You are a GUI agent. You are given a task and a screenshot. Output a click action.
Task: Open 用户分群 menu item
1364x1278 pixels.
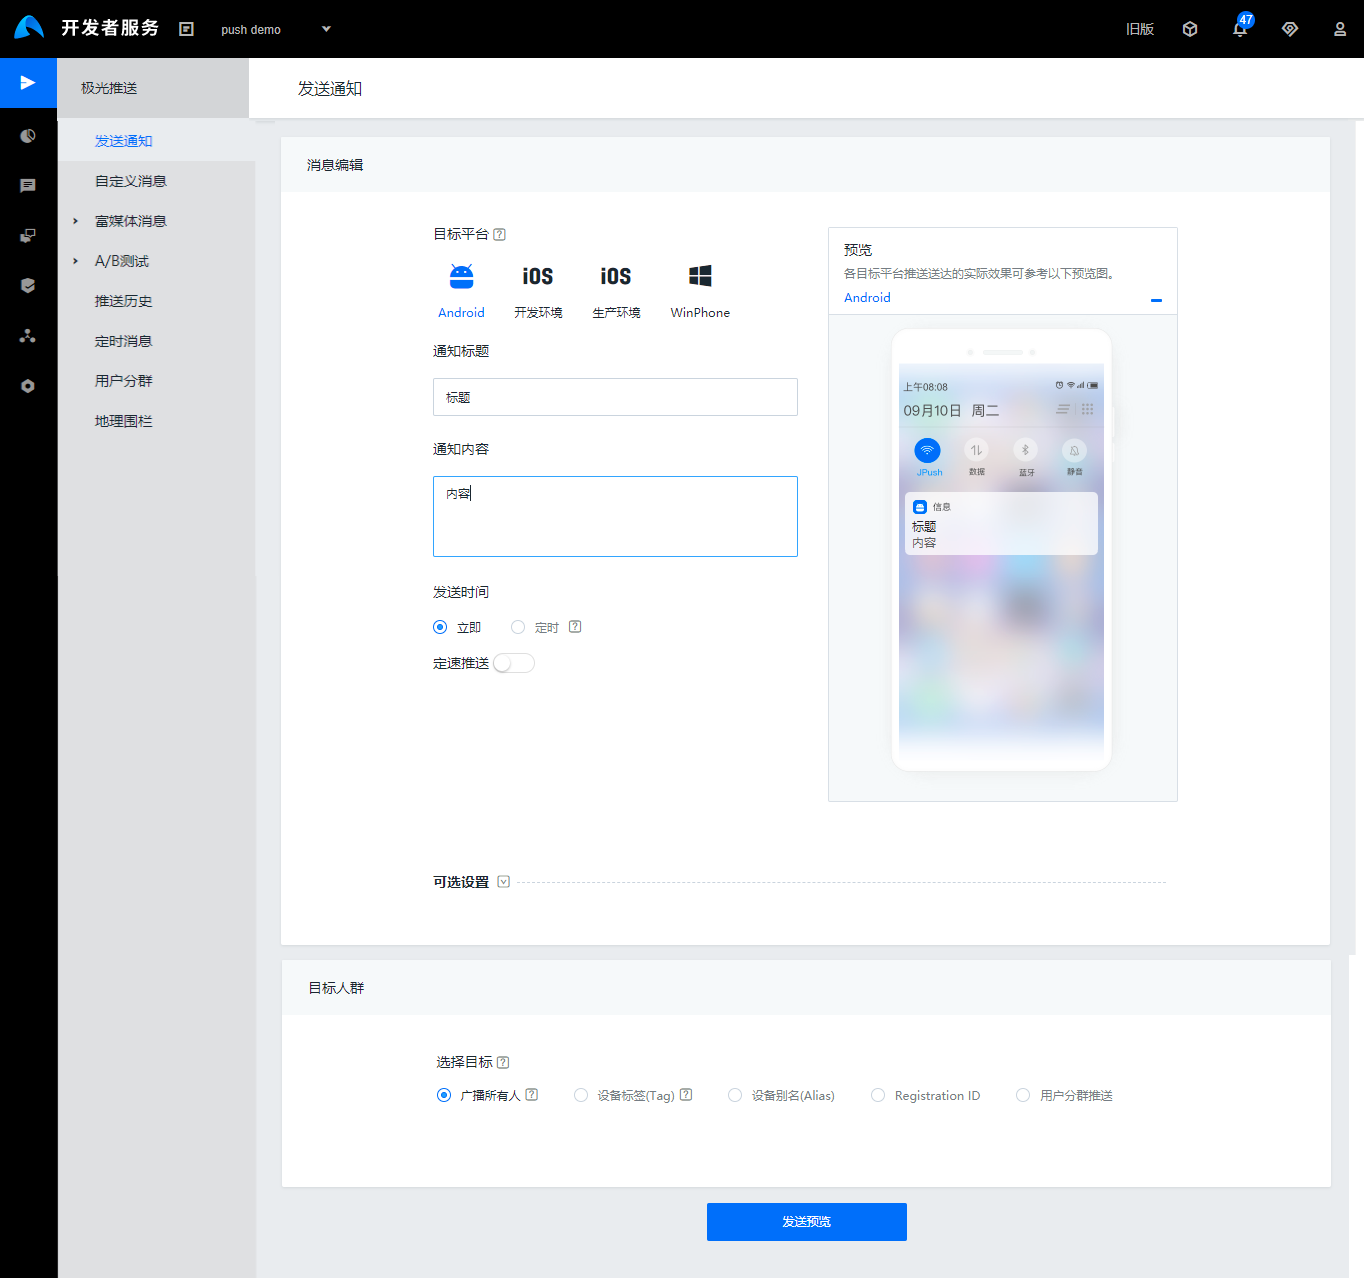pyautogui.click(x=124, y=381)
